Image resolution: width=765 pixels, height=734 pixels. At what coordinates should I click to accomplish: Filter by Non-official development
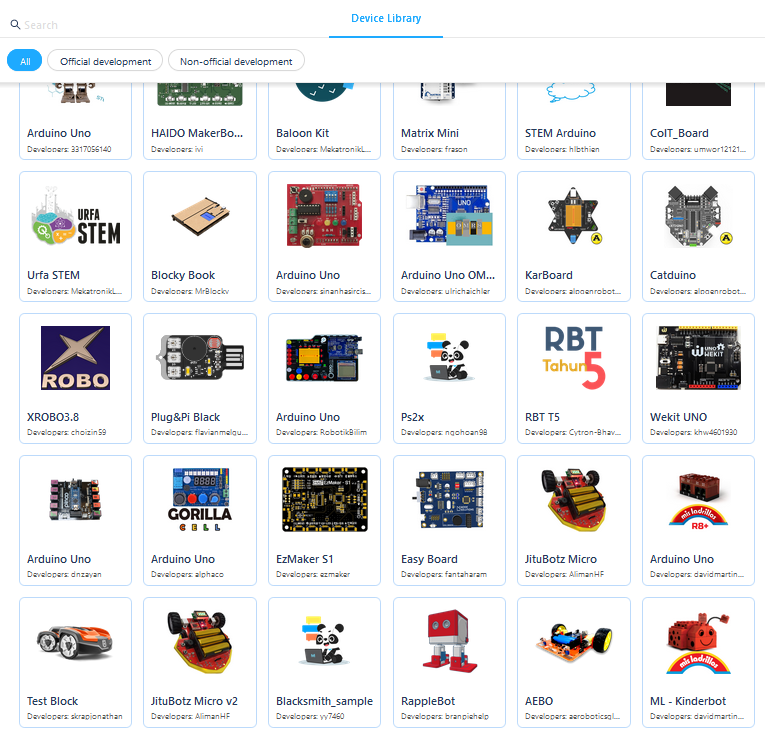pos(236,61)
